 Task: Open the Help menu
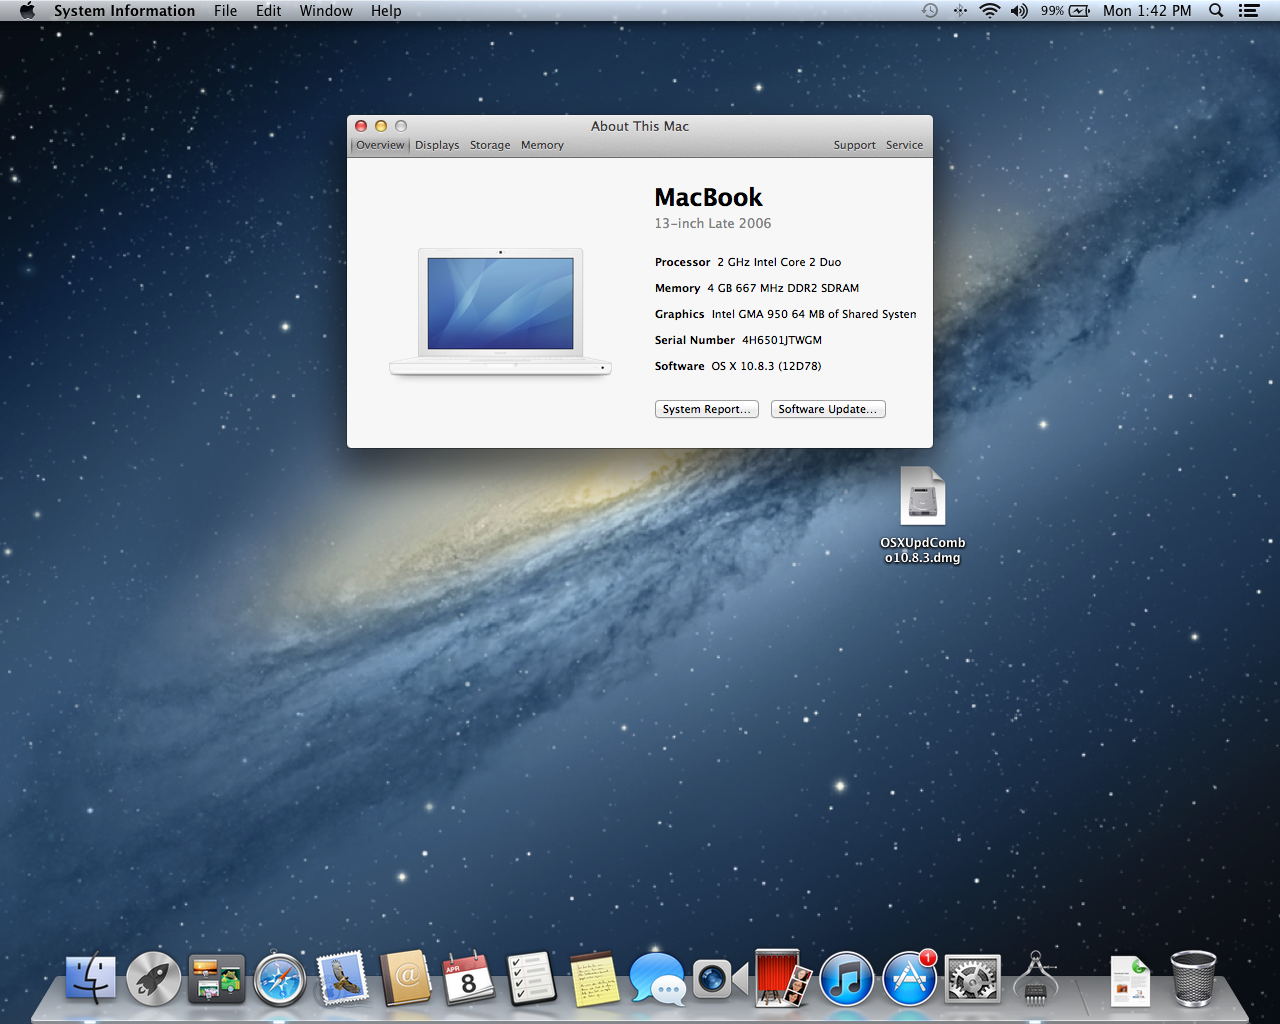pyautogui.click(x=386, y=11)
